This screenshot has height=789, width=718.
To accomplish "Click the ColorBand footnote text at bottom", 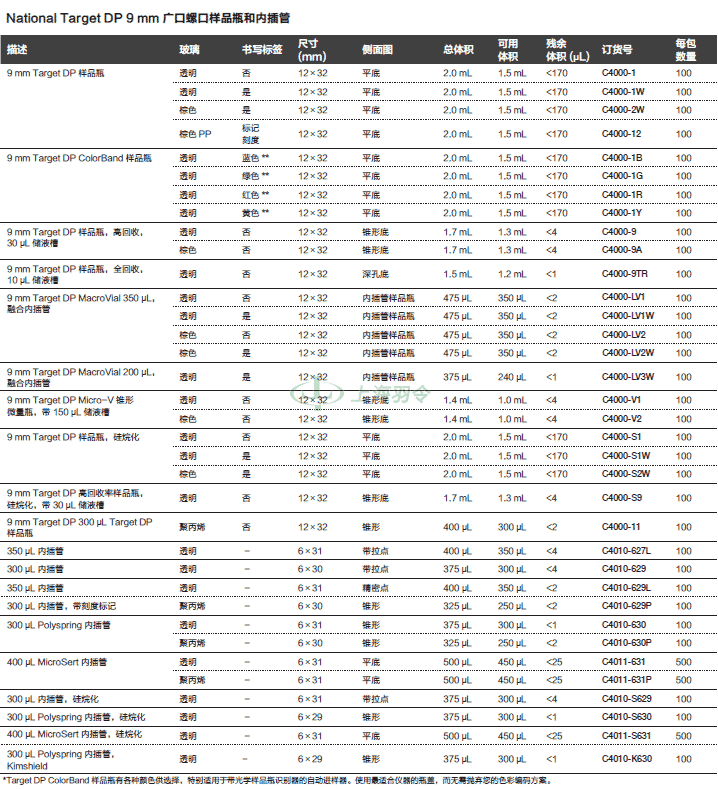I will tap(274, 780).
